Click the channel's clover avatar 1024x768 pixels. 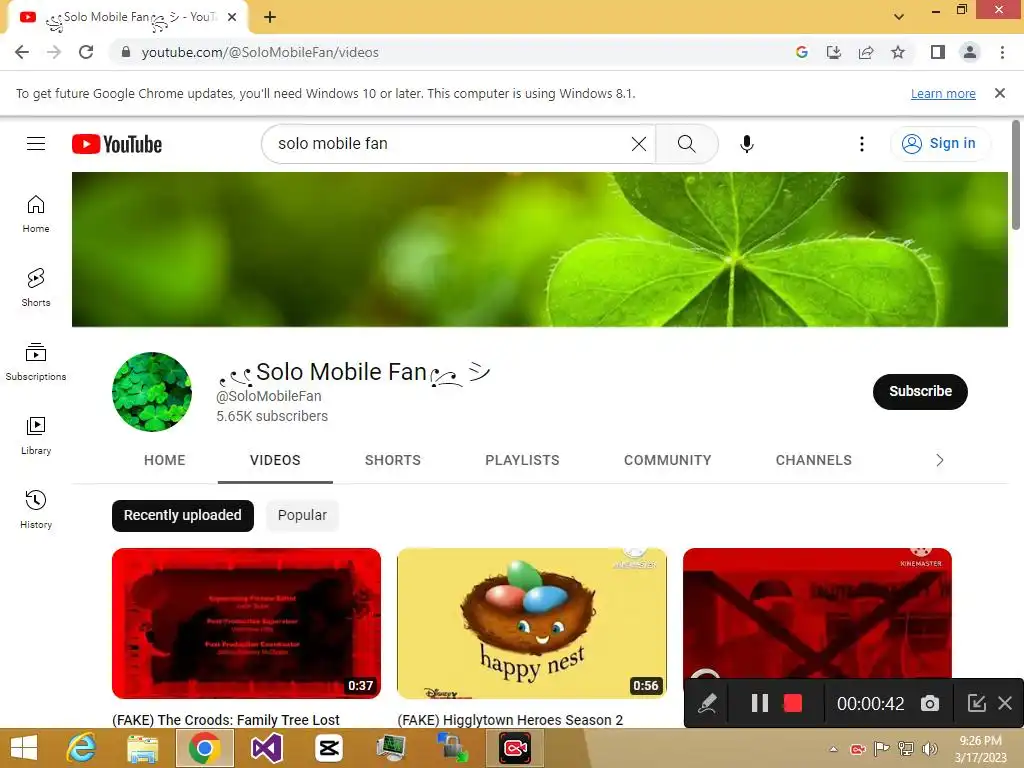point(152,392)
